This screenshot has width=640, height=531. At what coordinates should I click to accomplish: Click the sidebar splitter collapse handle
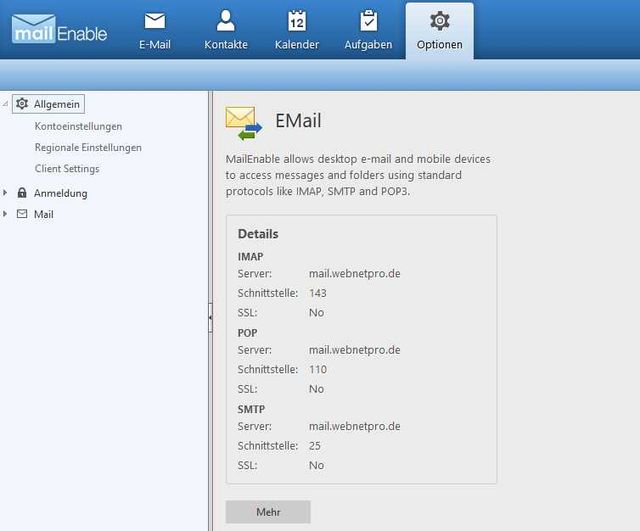click(x=210, y=317)
